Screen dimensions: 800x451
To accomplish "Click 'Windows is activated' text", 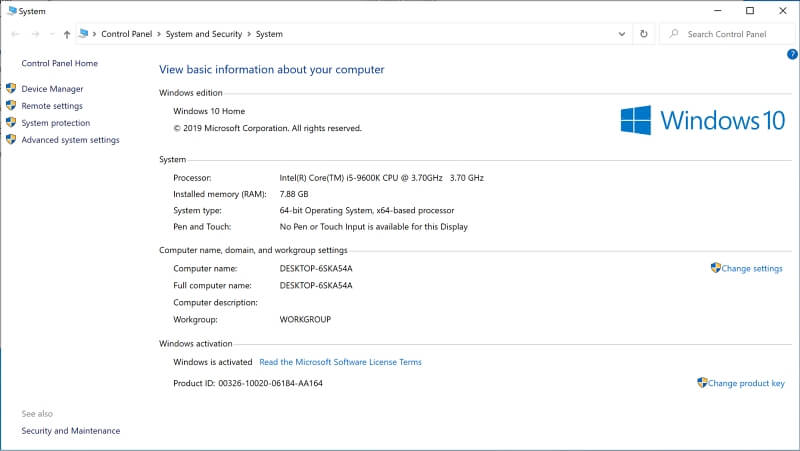I will [x=213, y=362].
